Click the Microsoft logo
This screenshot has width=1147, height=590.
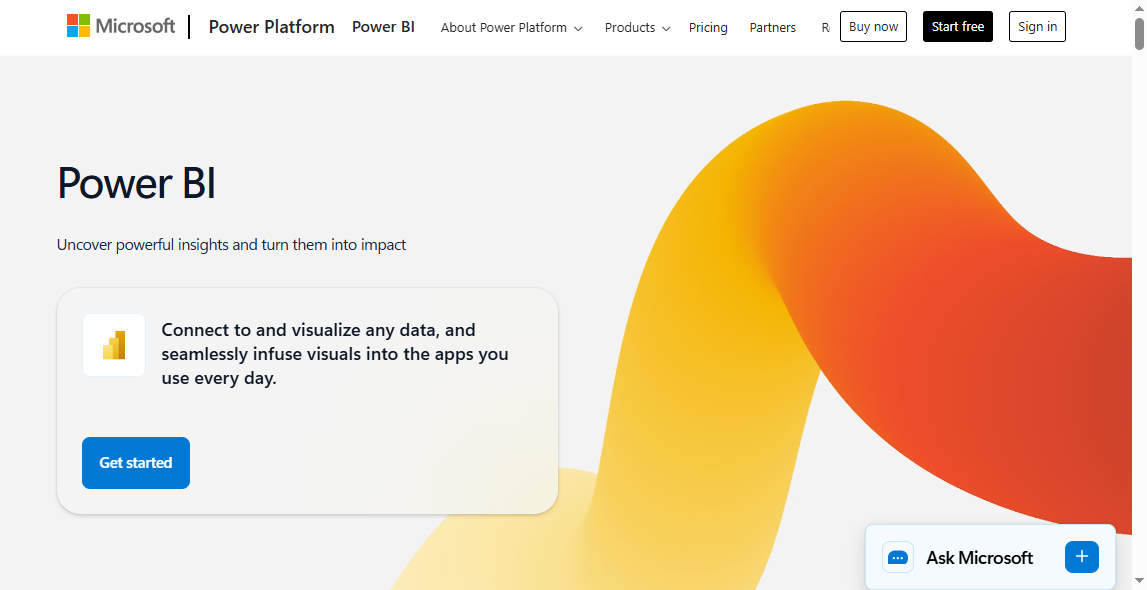coord(121,26)
